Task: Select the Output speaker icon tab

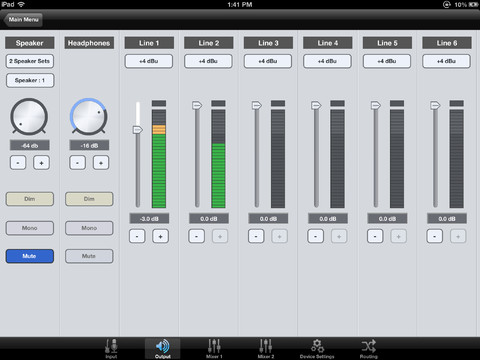Action: 163,348
